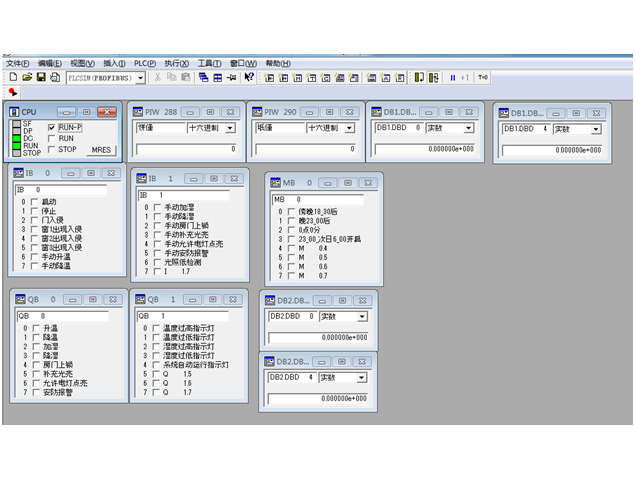
Task: Toggle IB 0 bit 2 门入侵 checkbox
Action: coord(34,220)
